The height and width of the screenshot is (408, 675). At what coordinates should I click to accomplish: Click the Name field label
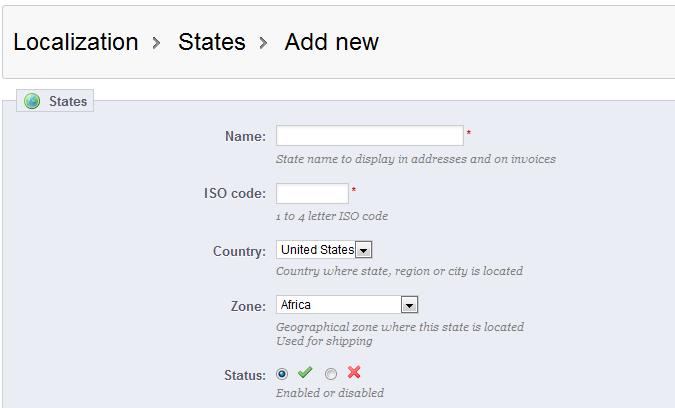point(245,136)
